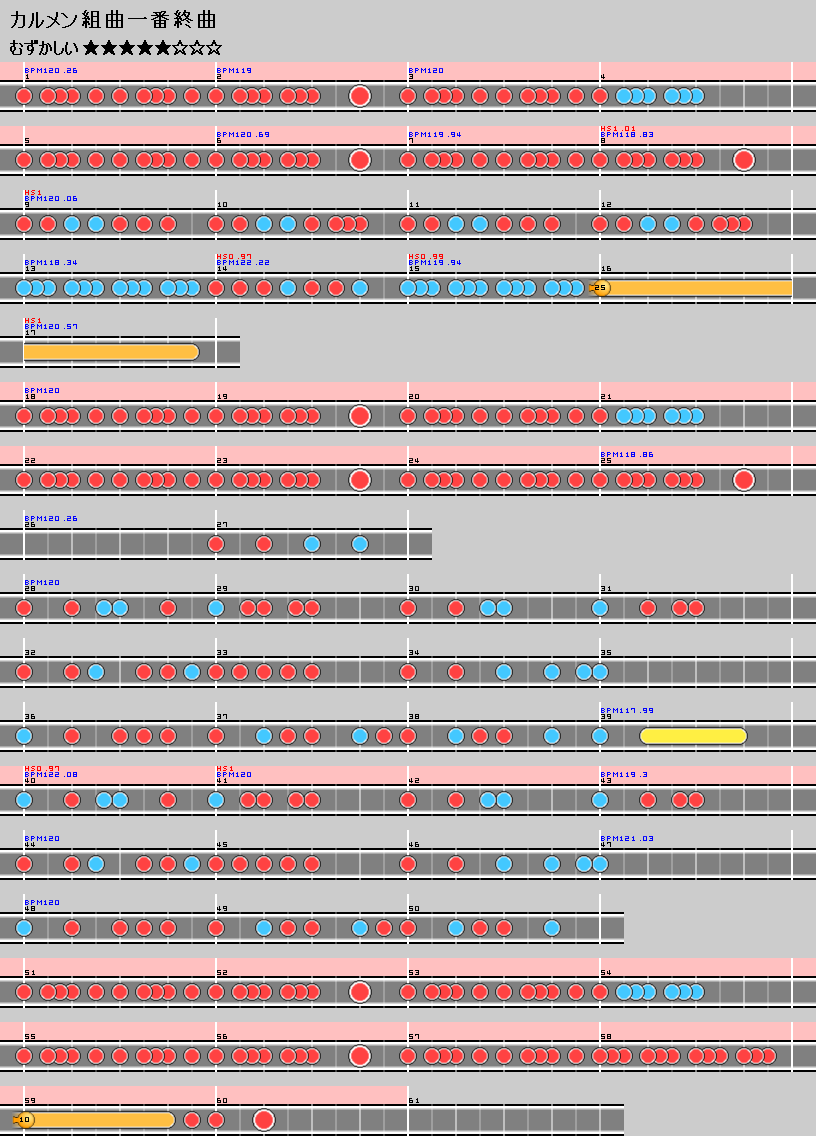
Task: Select the BPM117.99 tempo label
Action: 626,710
